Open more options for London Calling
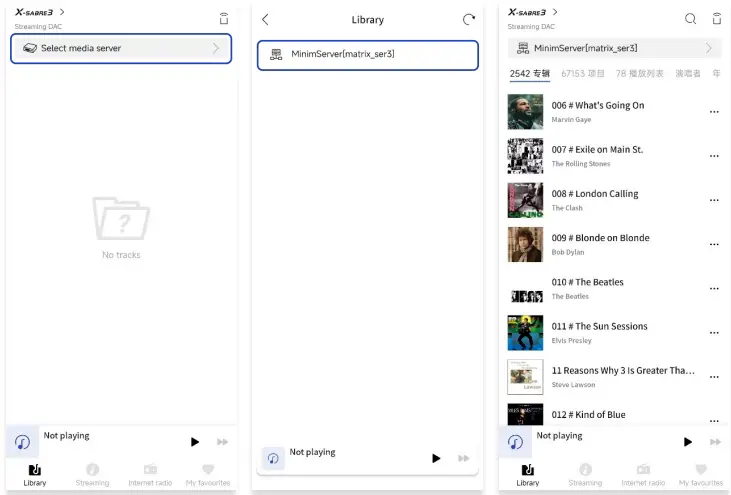 [x=714, y=200]
